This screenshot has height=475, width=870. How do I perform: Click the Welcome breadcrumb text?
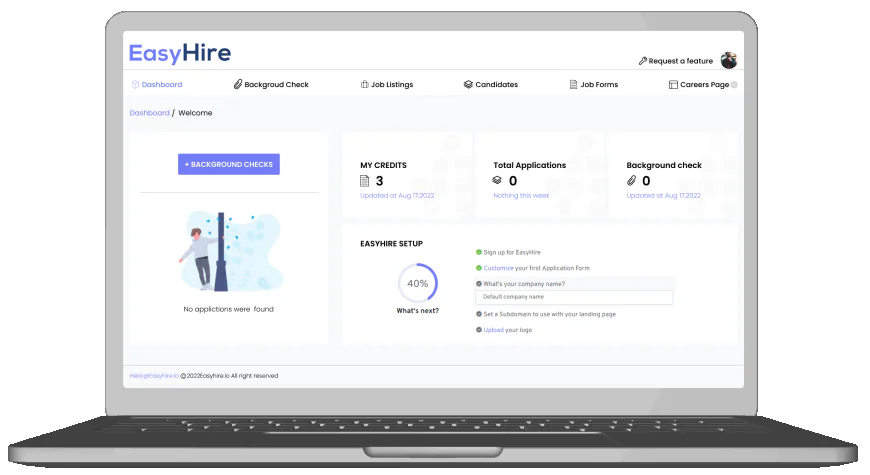coord(195,113)
